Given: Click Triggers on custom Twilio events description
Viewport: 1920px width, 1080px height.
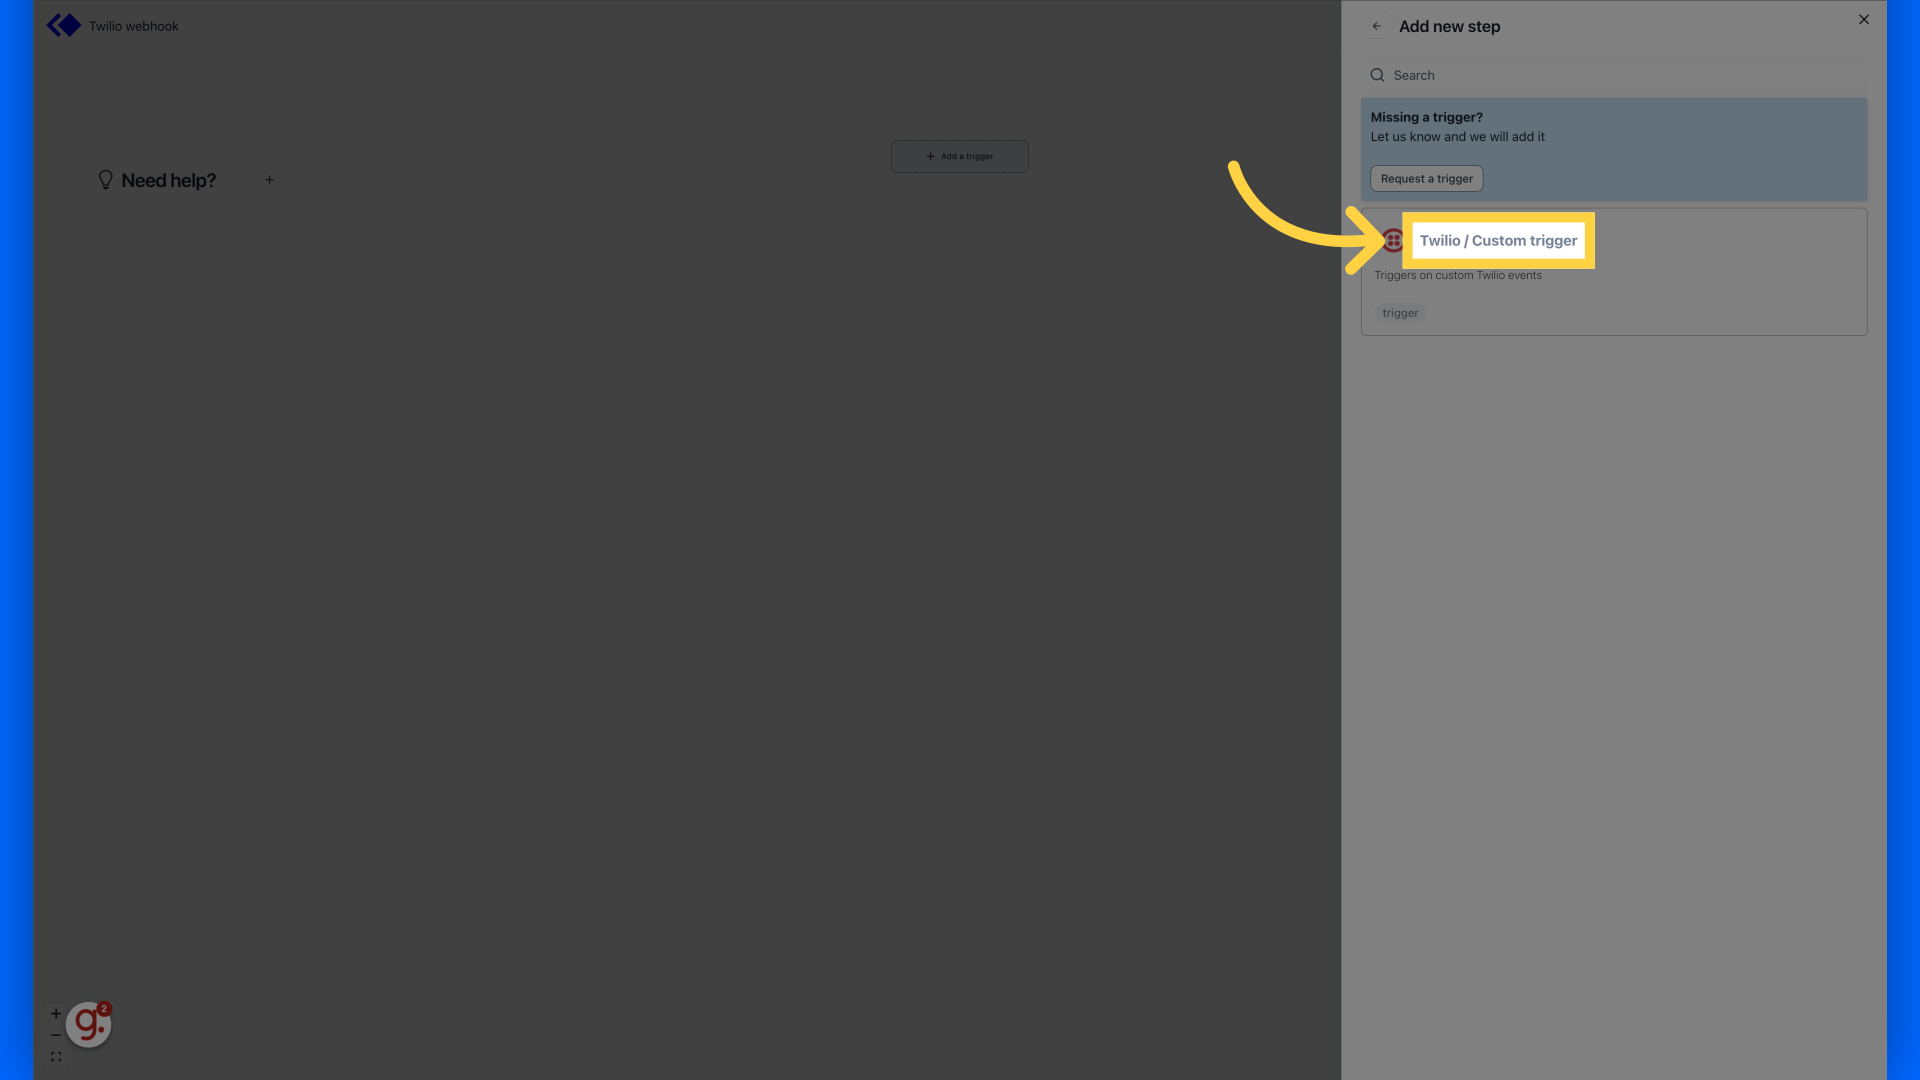Looking at the screenshot, I should tap(1457, 275).
